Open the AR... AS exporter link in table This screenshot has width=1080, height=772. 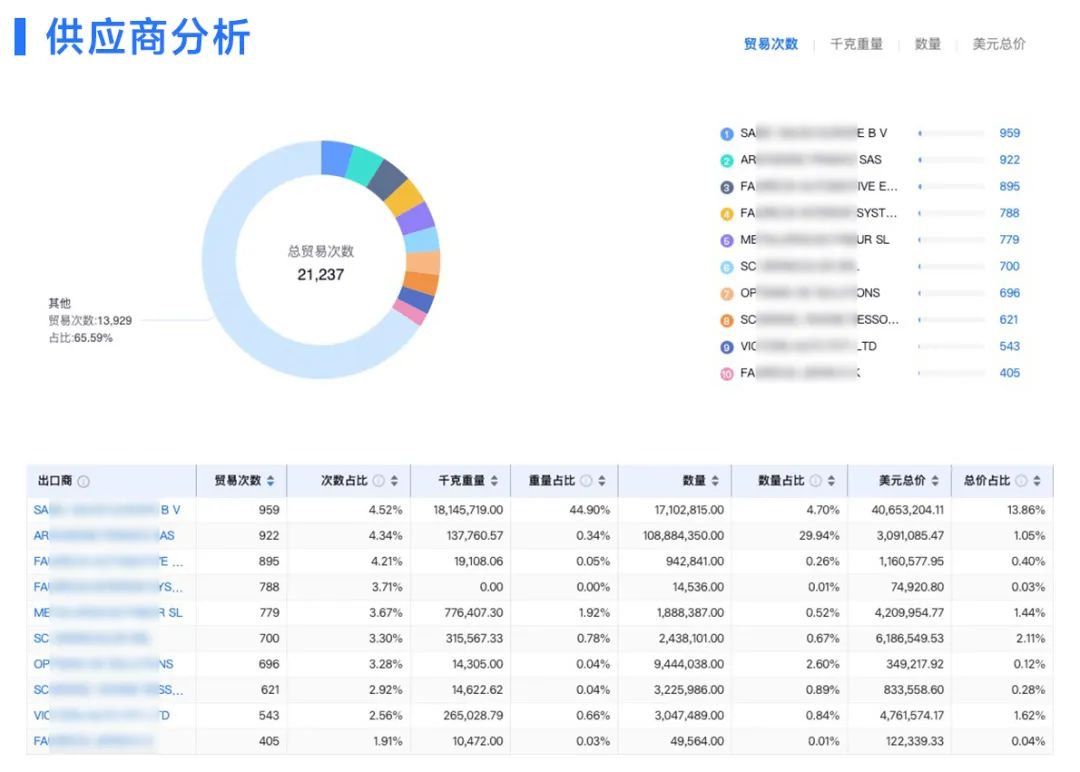[104, 535]
